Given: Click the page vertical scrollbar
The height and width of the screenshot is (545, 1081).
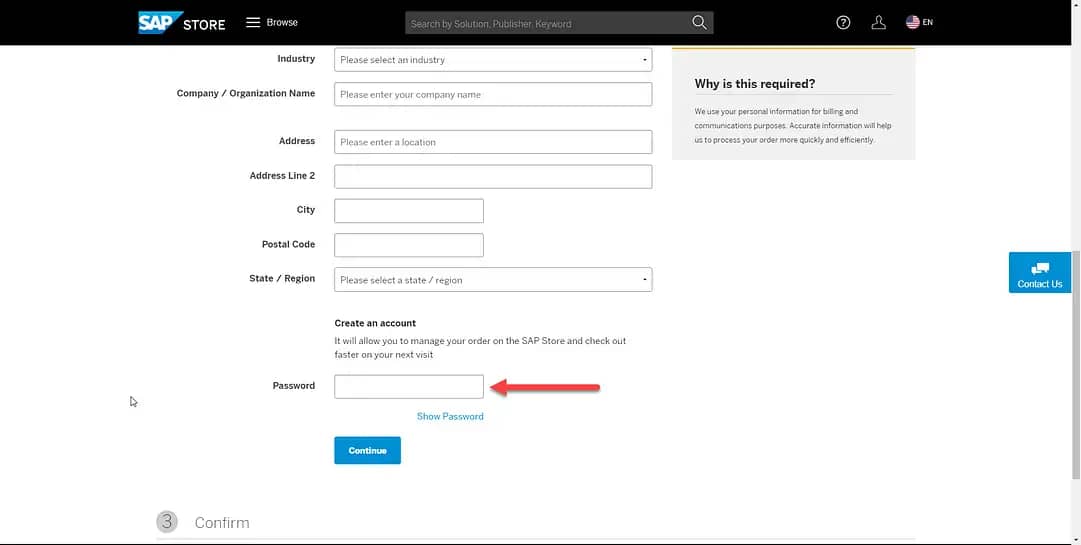Looking at the screenshot, I should point(1075,365).
